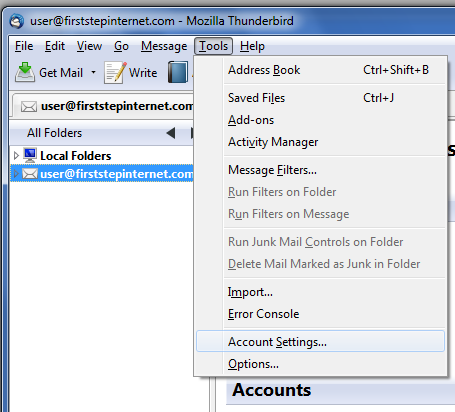
Task: Open the File menu
Action: [x=24, y=46]
